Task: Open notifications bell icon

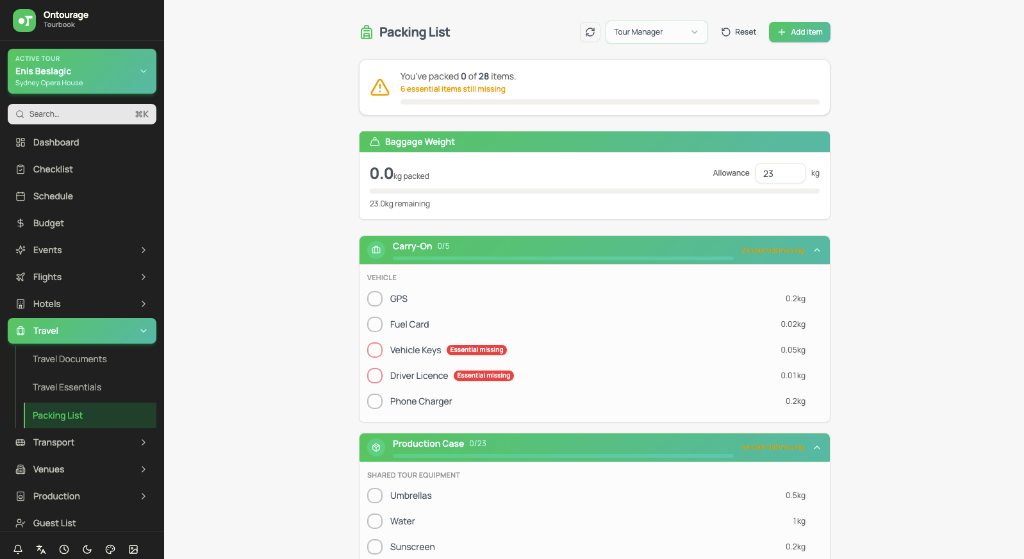Action: coord(18,549)
